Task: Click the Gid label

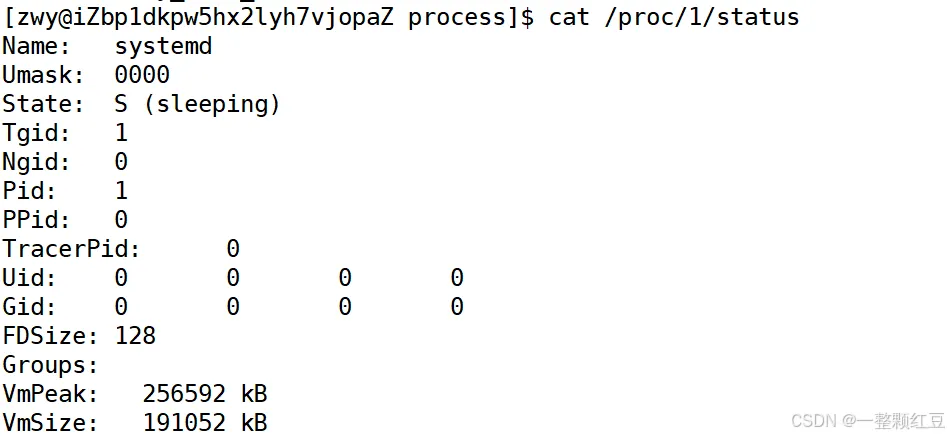Action: pyautogui.click(x=29, y=307)
